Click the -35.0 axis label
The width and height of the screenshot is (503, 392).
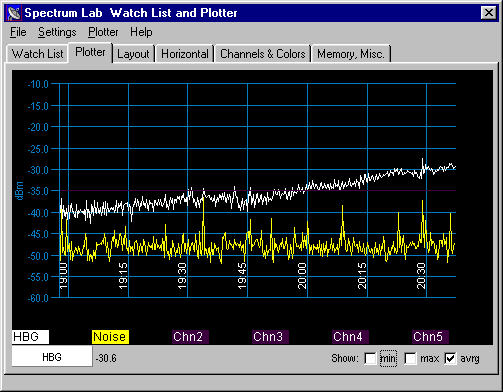coord(38,191)
